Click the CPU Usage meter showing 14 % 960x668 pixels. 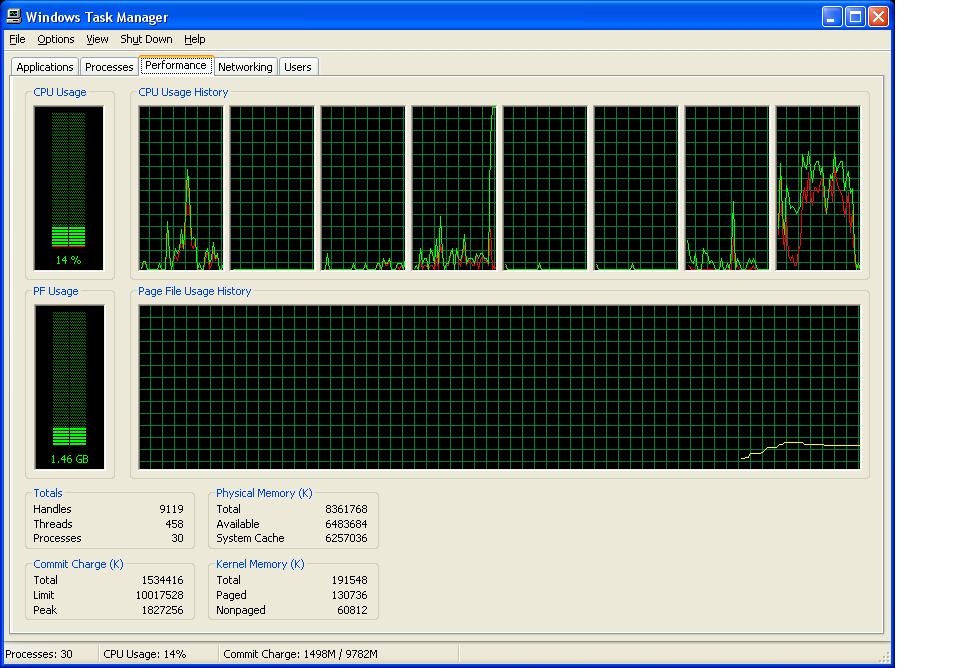tap(69, 188)
